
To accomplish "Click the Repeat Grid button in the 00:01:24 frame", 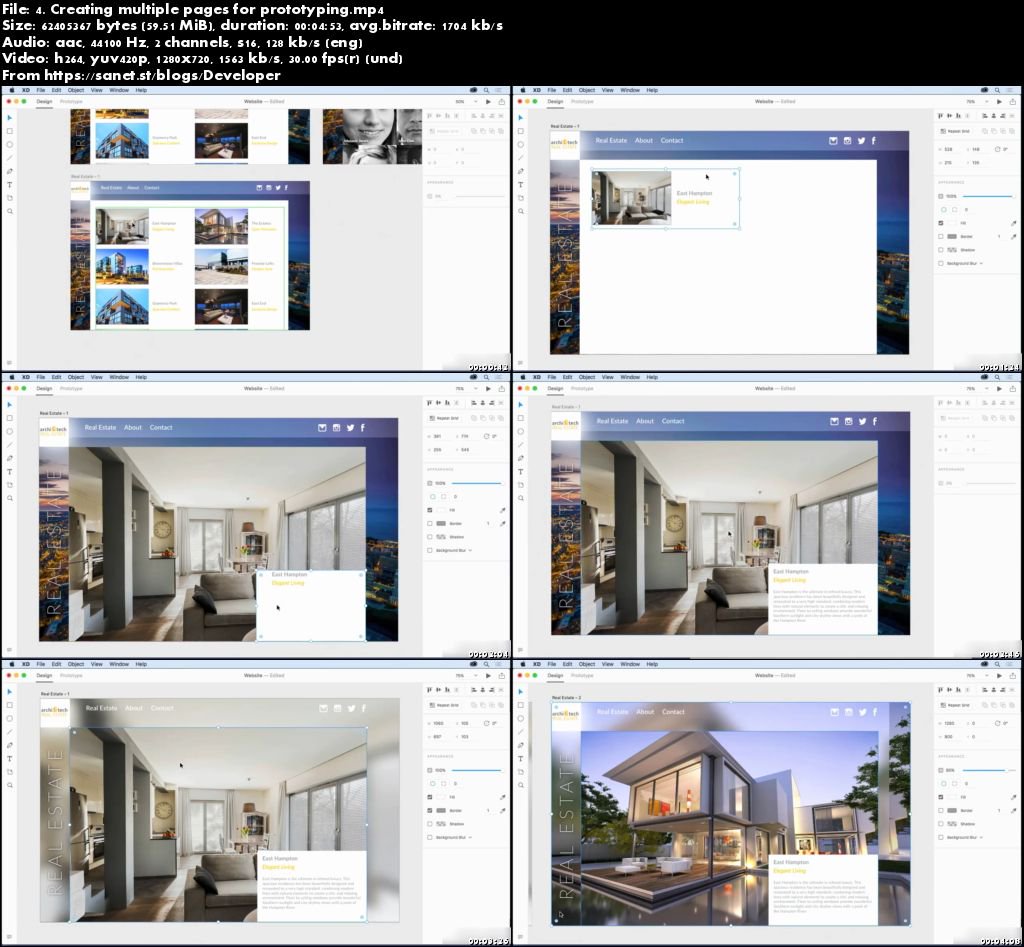I will point(955,131).
